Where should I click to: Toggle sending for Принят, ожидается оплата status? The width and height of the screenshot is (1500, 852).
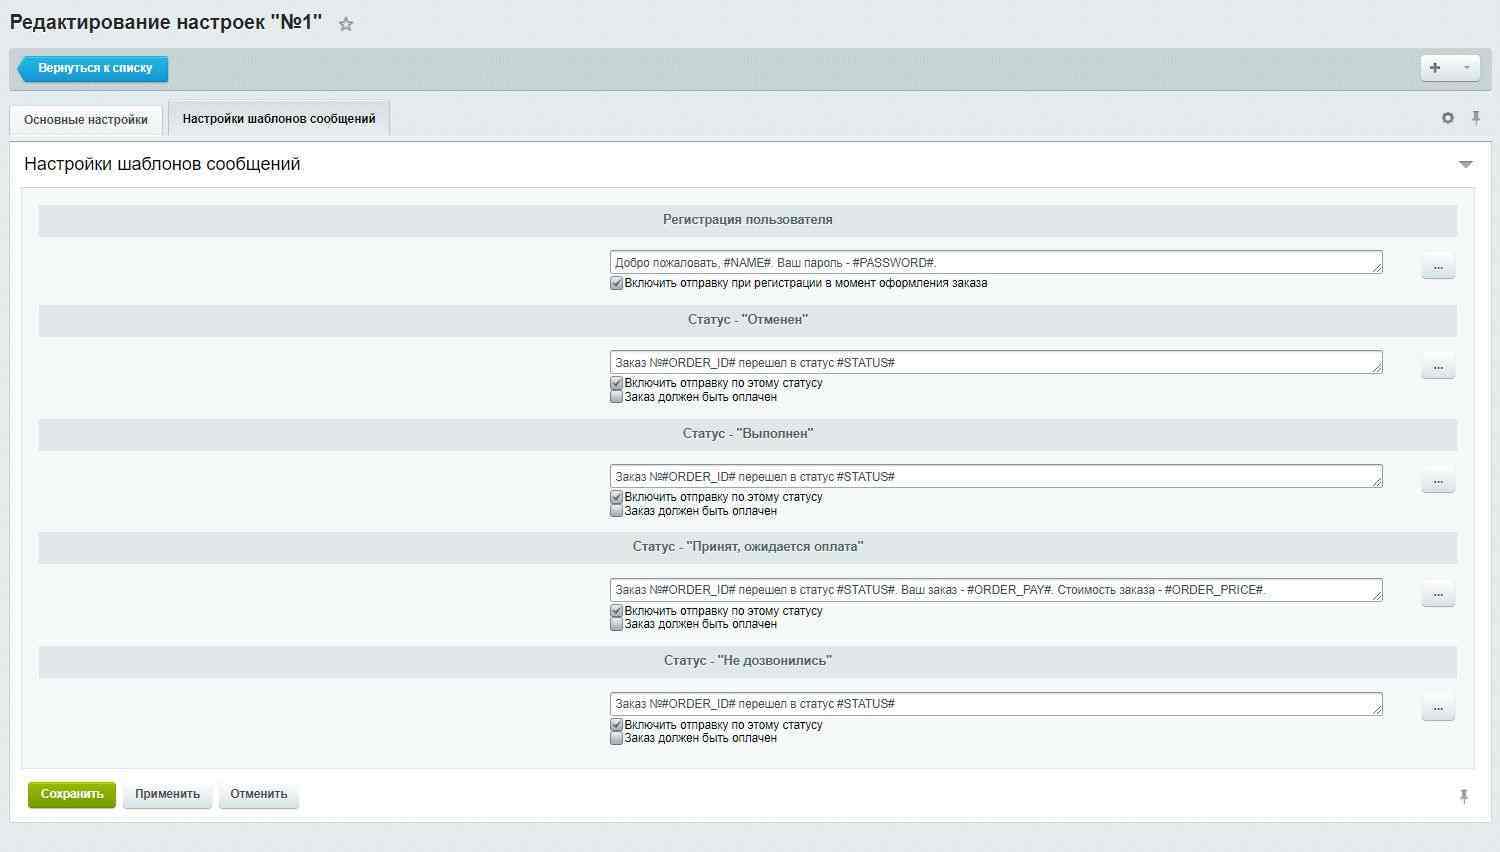click(x=616, y=611)
